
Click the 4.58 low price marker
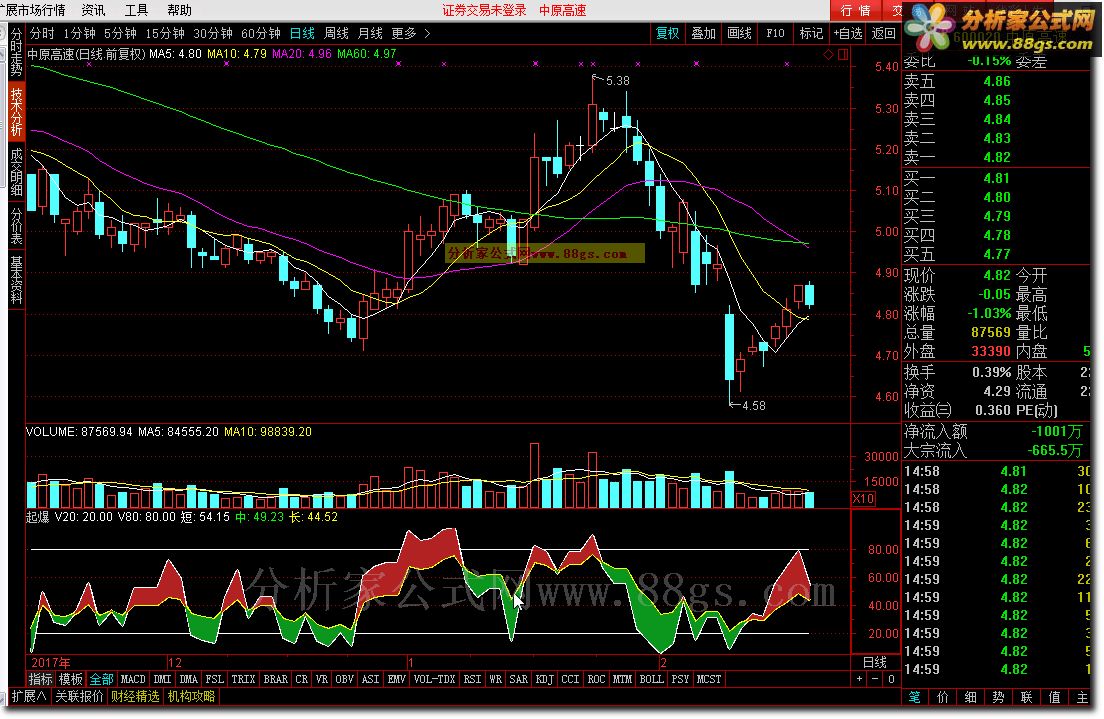tap(753, 406)
